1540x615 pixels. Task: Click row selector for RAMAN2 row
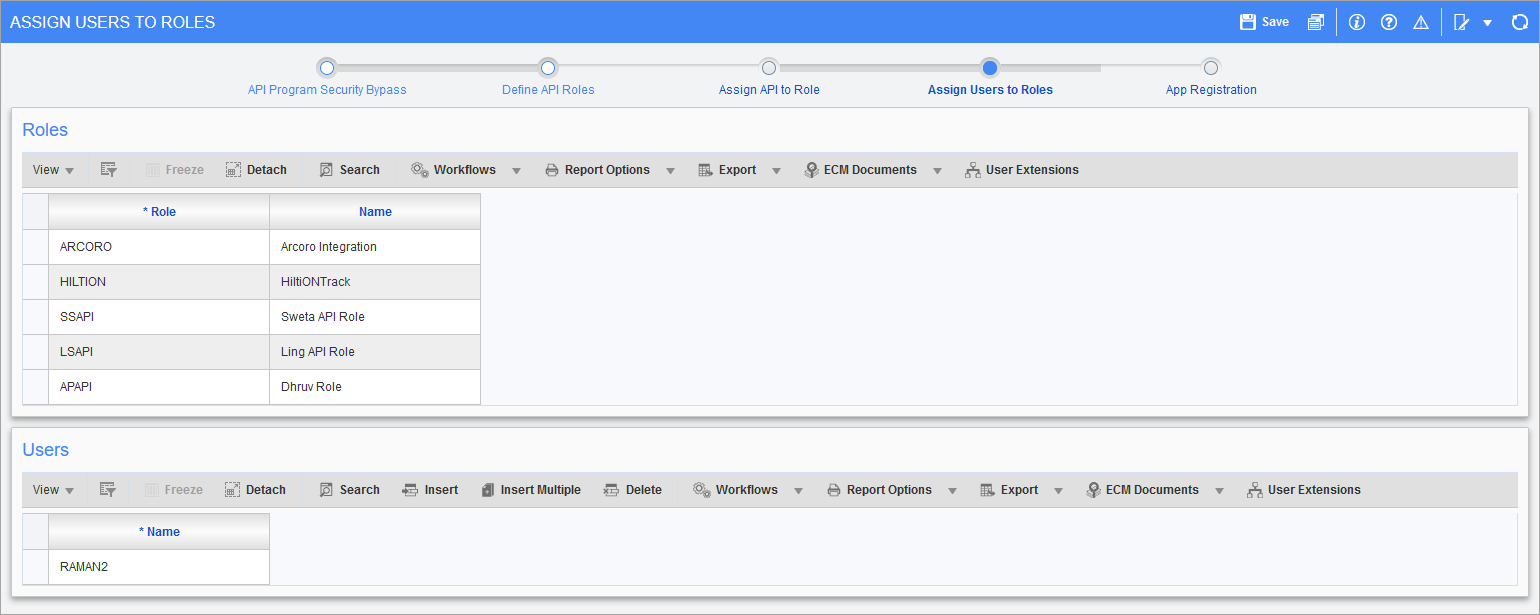(x=35, y=567)
